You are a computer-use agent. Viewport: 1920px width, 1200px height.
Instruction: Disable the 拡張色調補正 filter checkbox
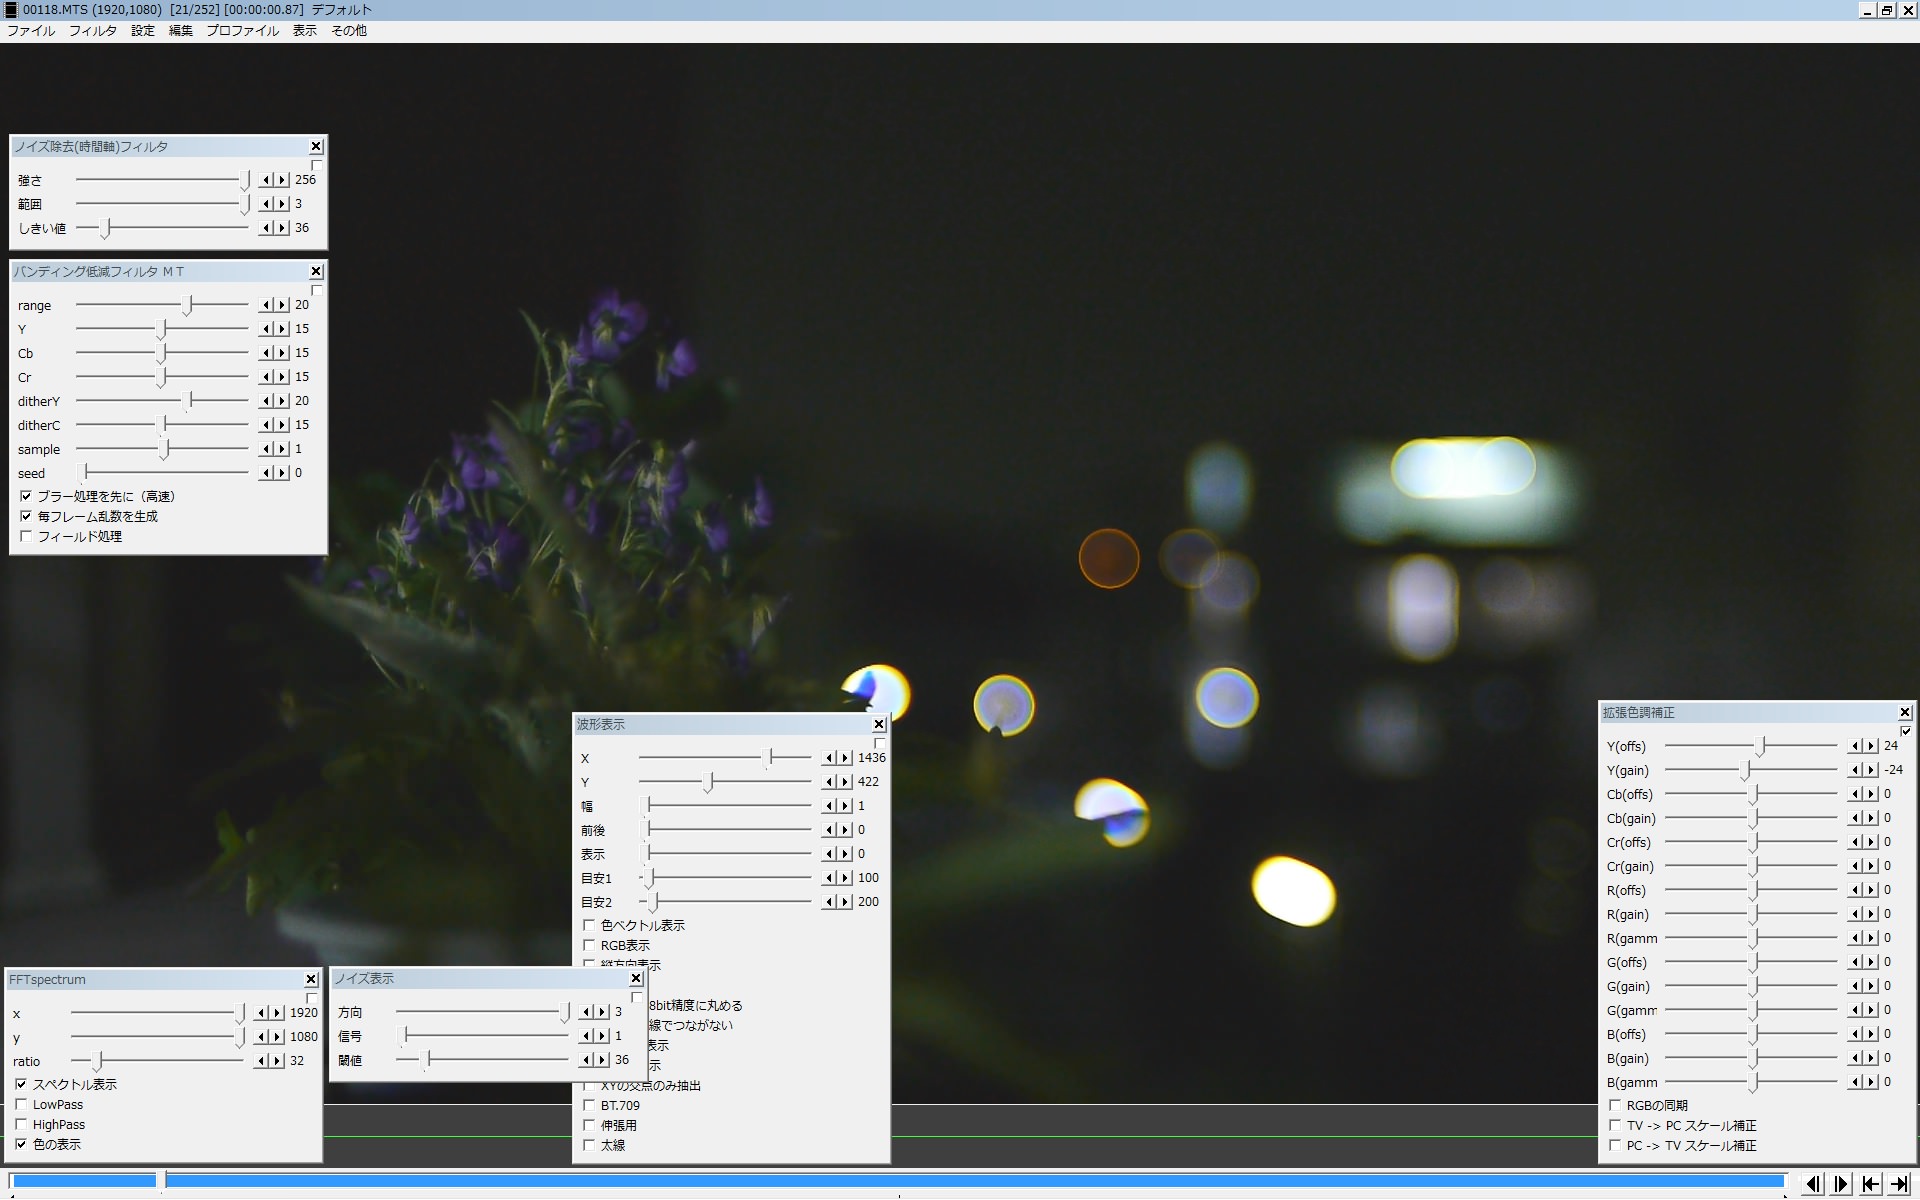(x=1905, y=731)
